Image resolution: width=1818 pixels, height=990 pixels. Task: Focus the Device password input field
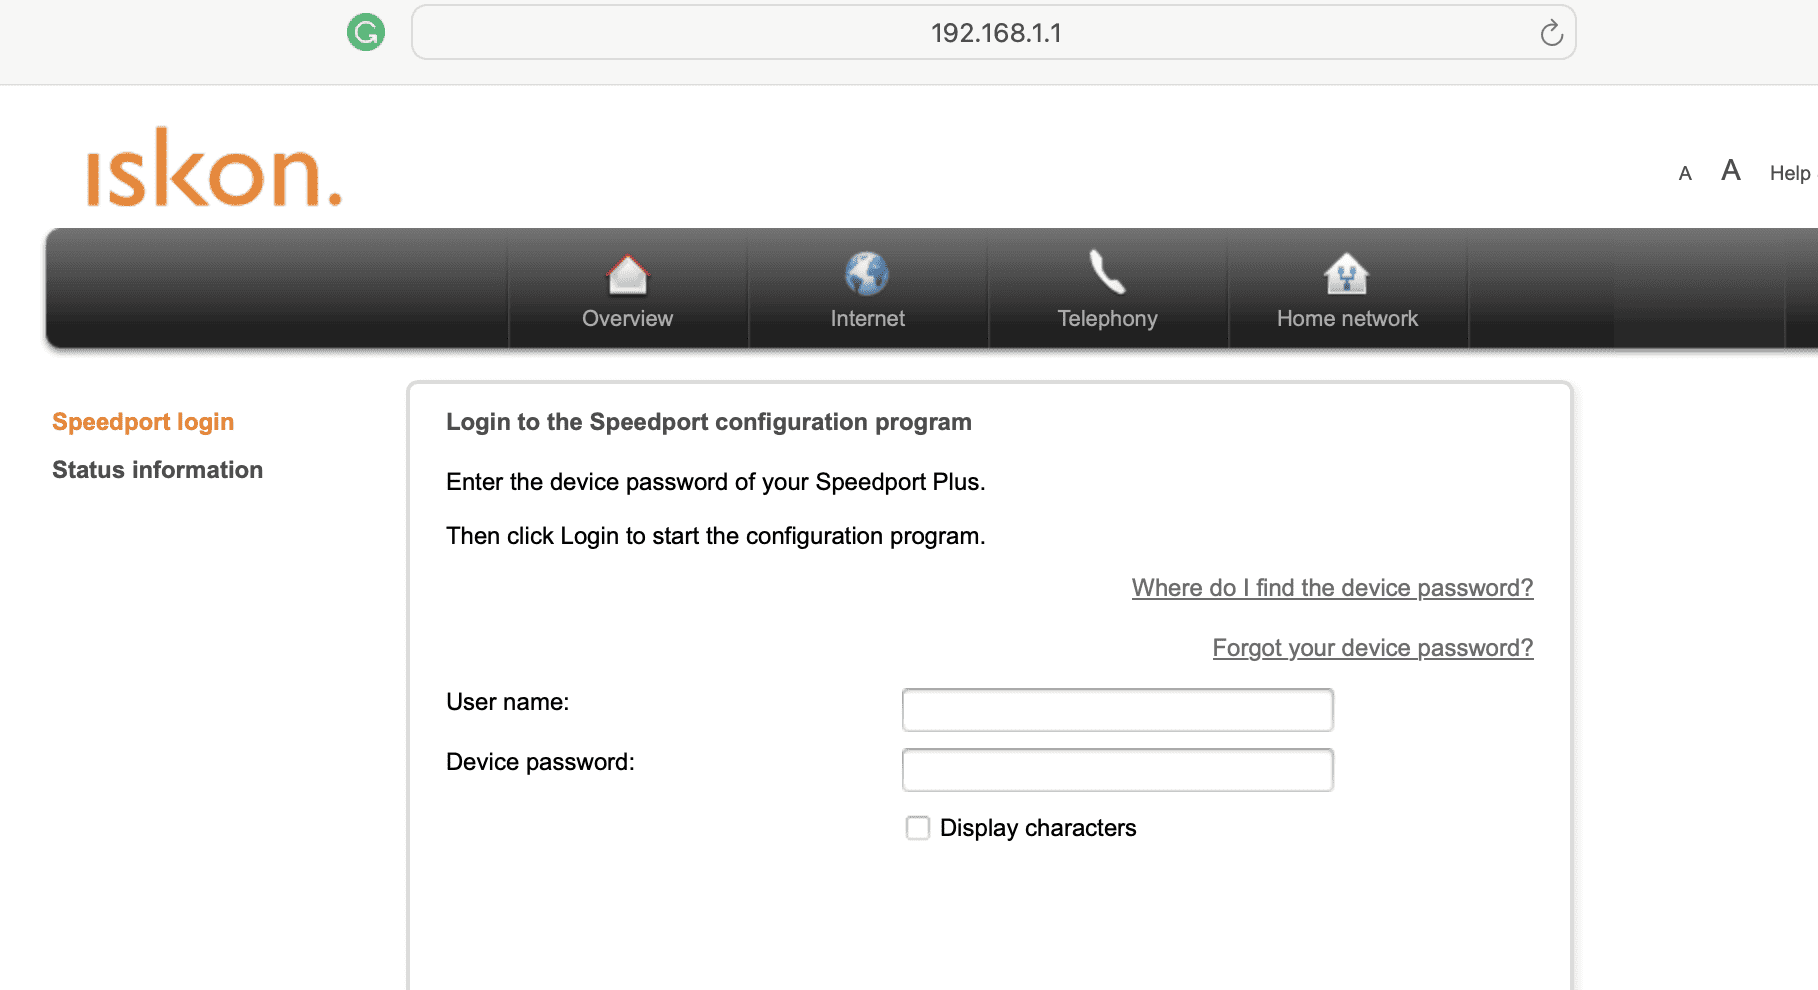pyautogui.click(x=1117, y=770)
